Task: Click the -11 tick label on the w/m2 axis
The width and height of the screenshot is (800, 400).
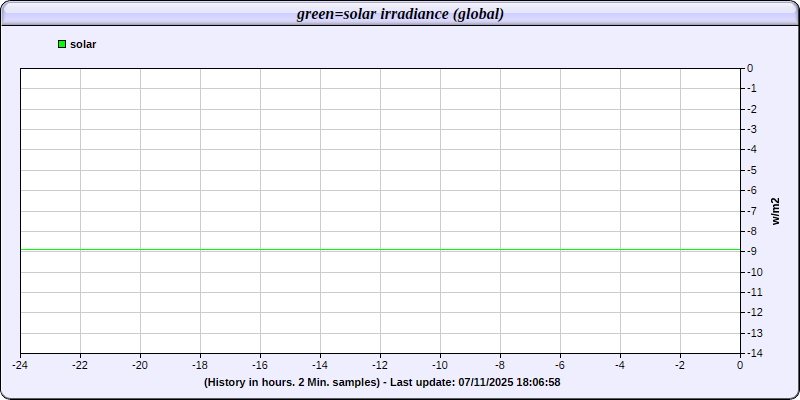Action: point(754,292)
